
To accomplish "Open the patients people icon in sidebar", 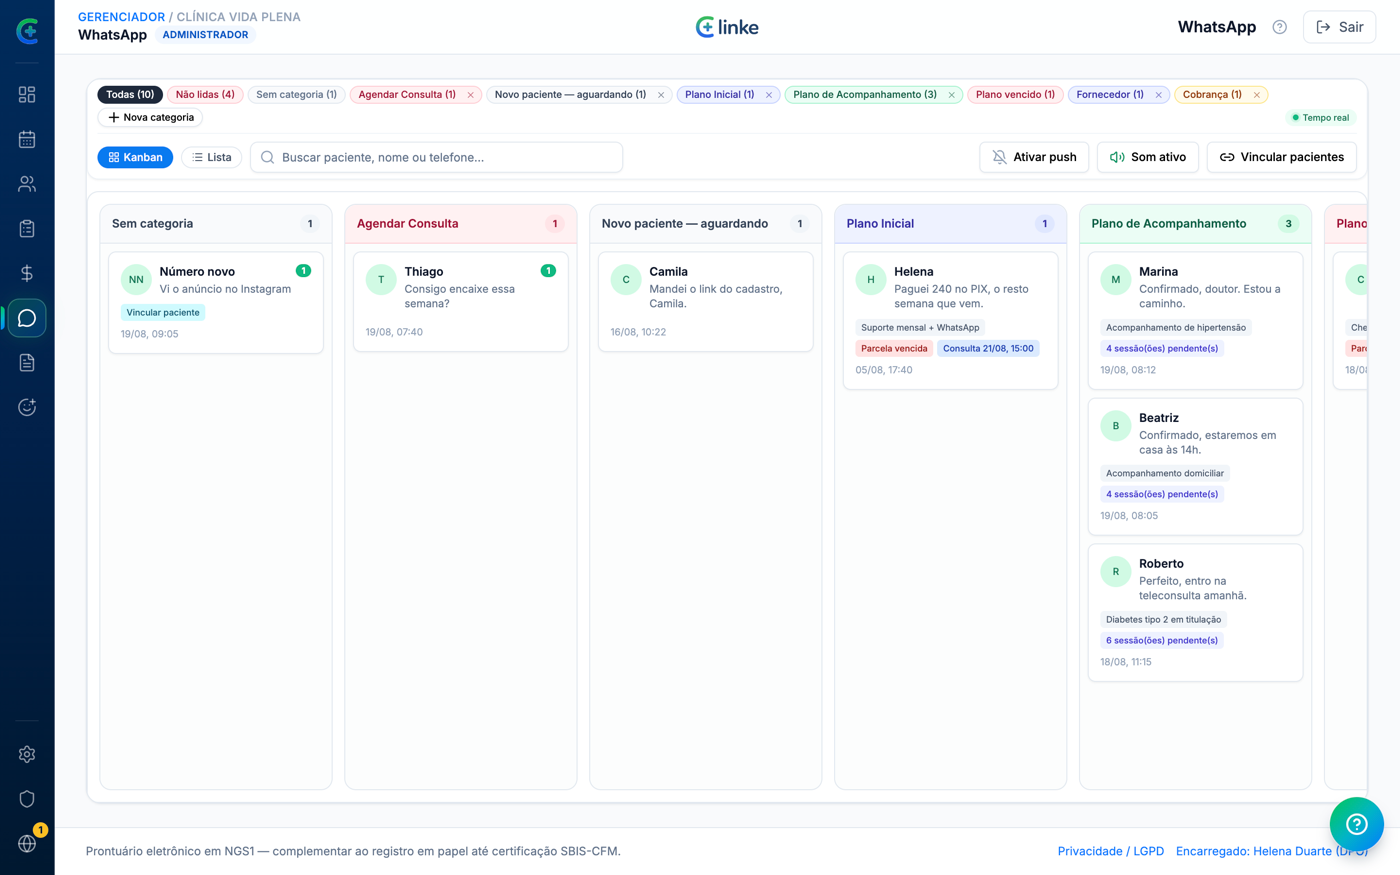I will (x=27, y=184).
